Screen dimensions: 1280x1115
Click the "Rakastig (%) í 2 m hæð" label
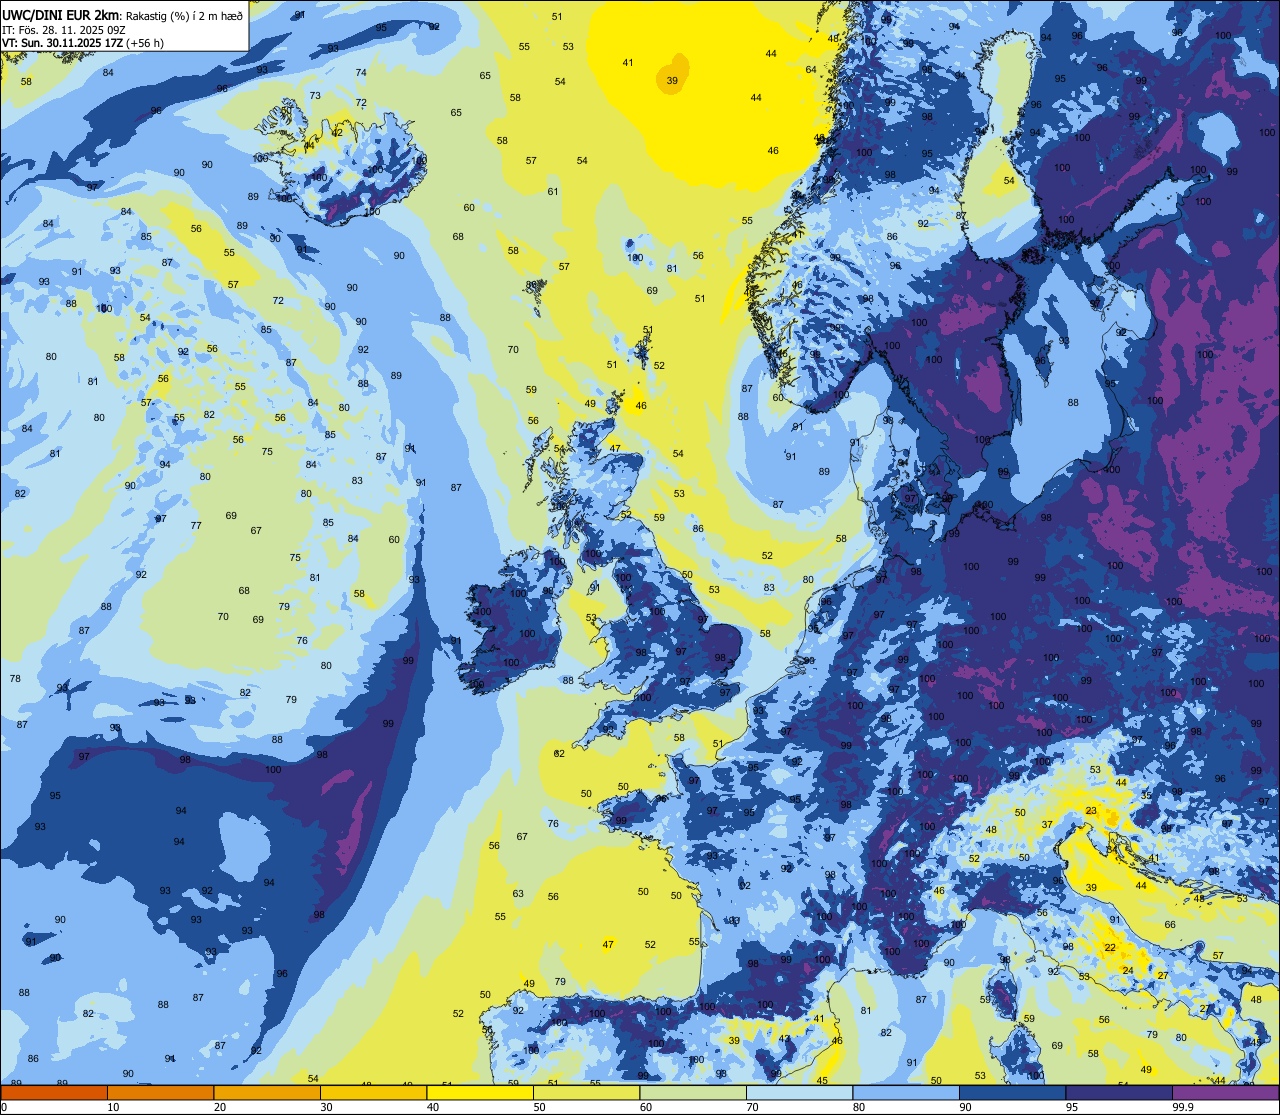click(183, 15)
